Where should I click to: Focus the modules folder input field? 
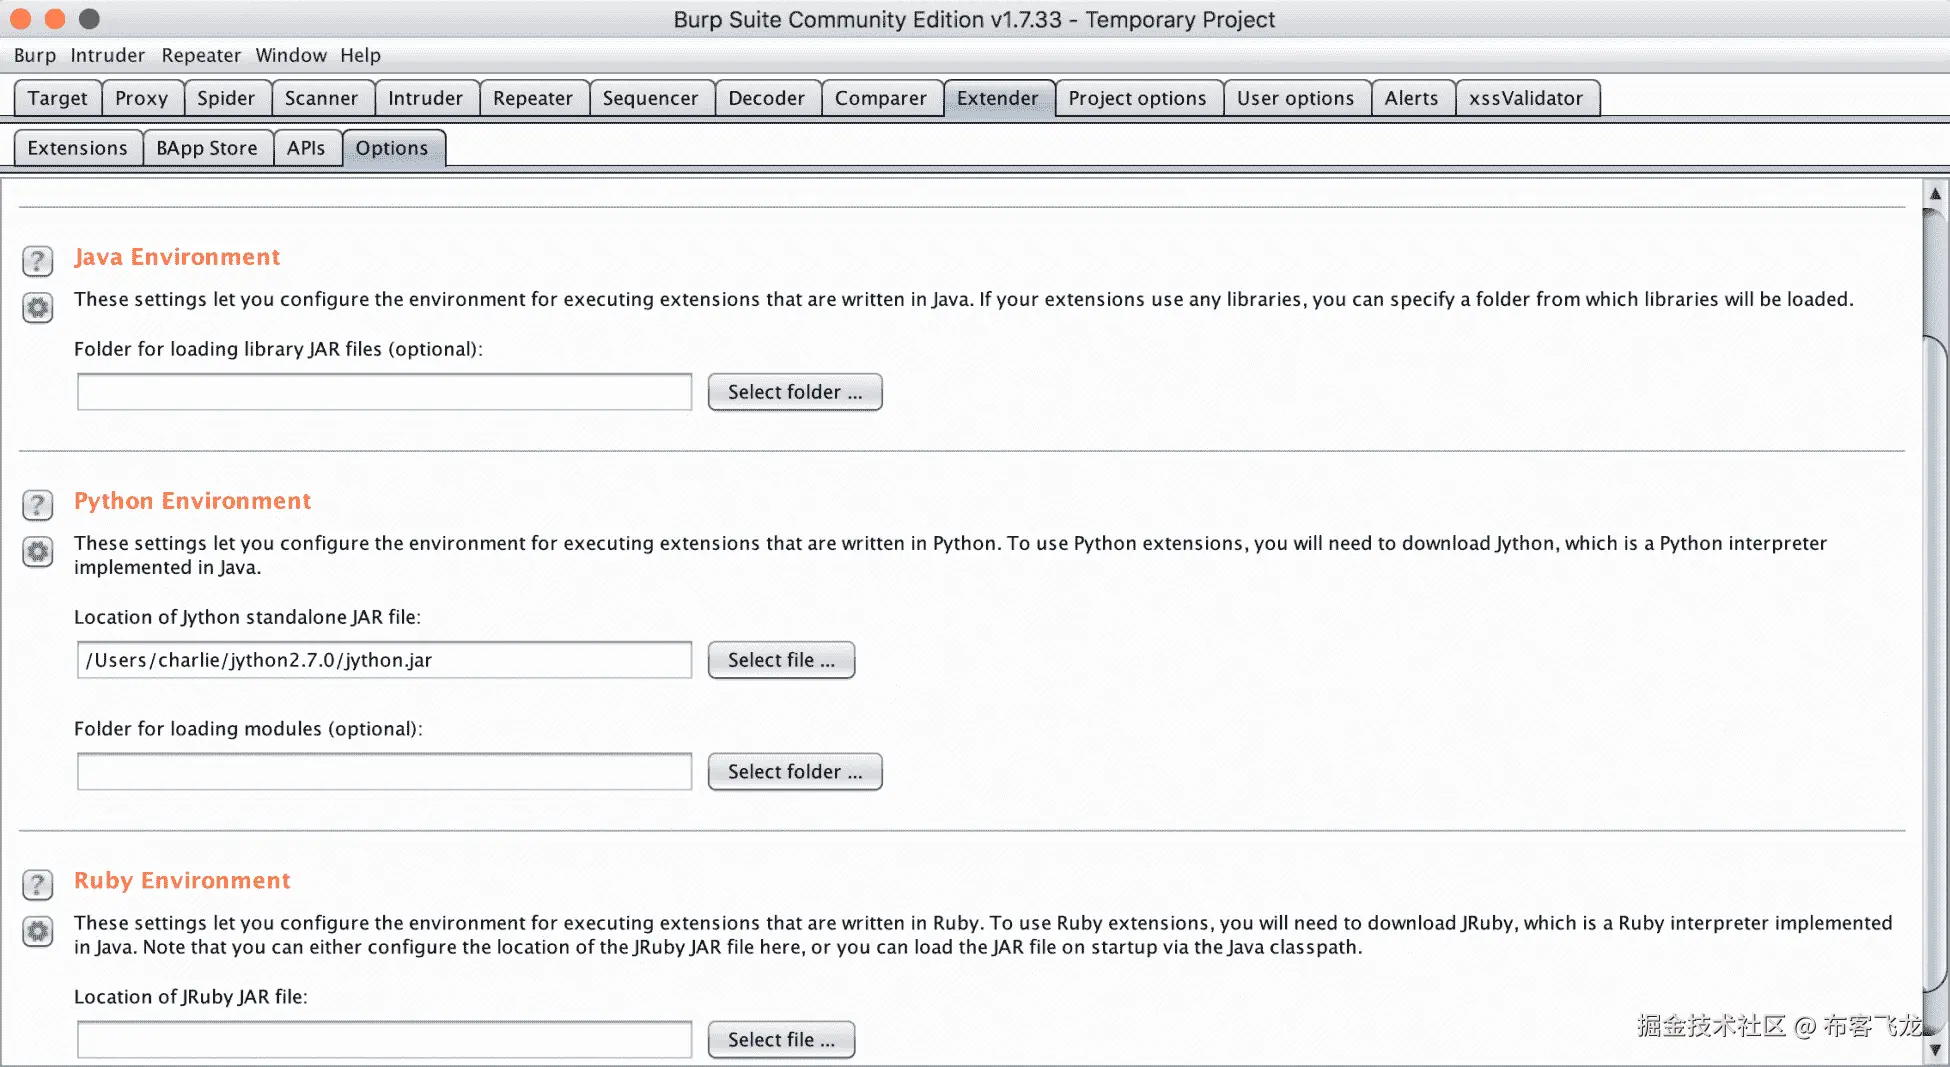click(384, 772)
